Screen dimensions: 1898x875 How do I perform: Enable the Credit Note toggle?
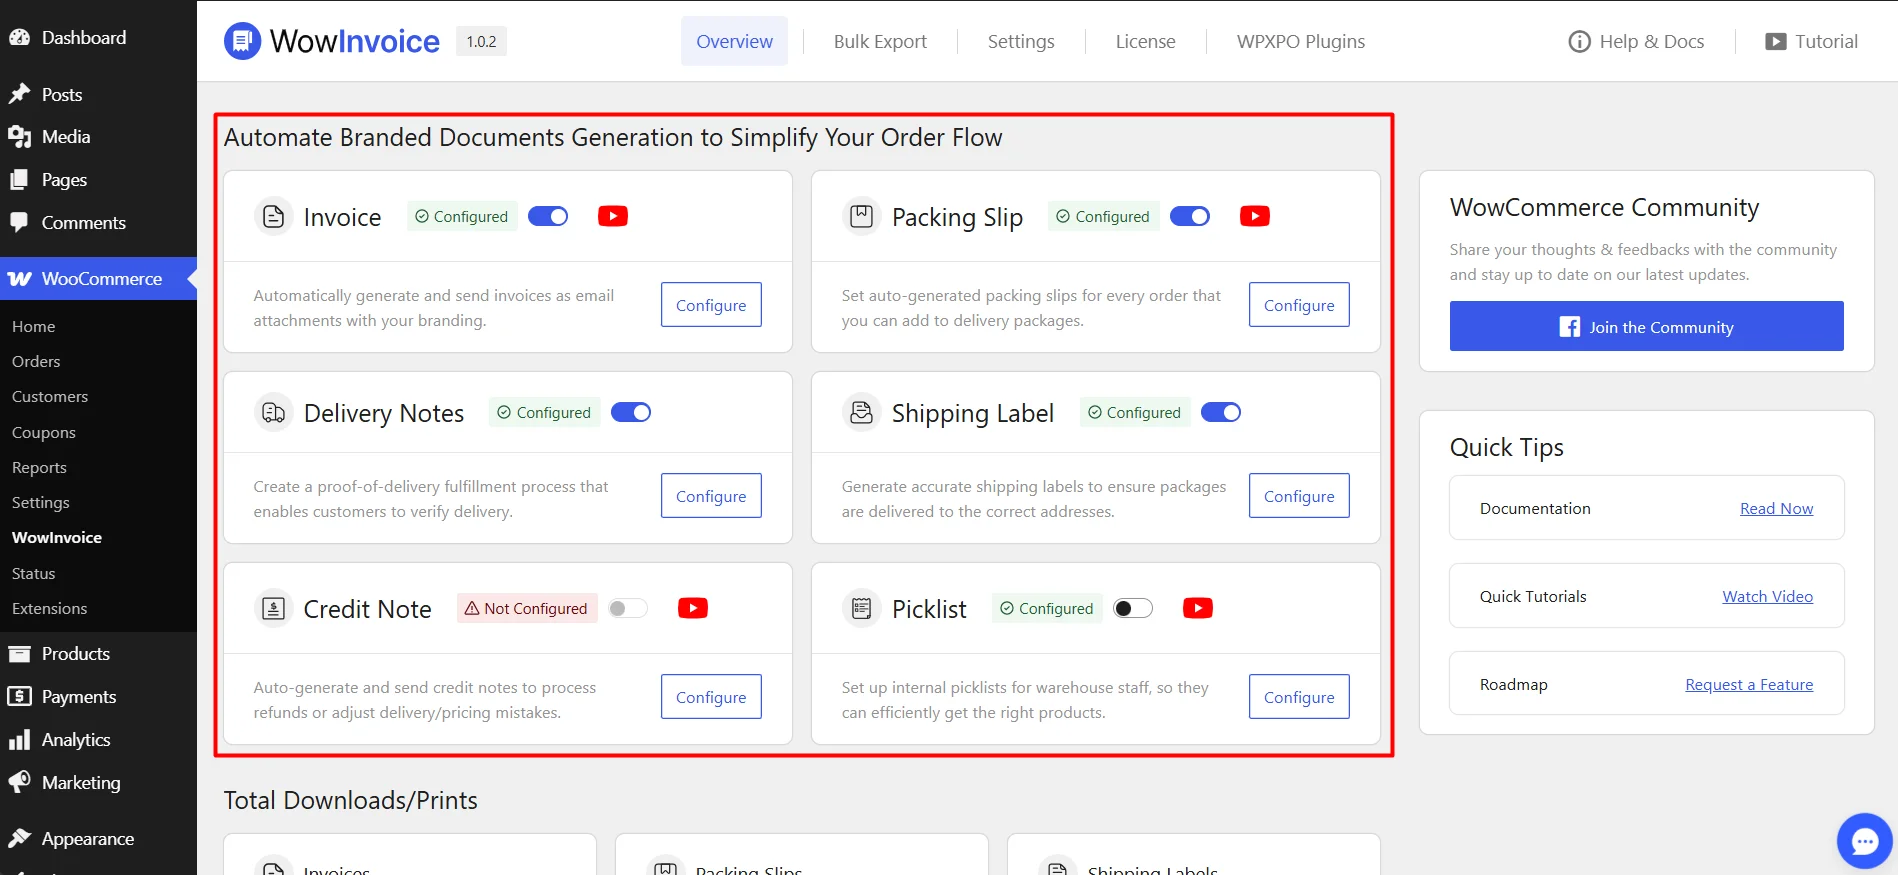coord(628,608)
